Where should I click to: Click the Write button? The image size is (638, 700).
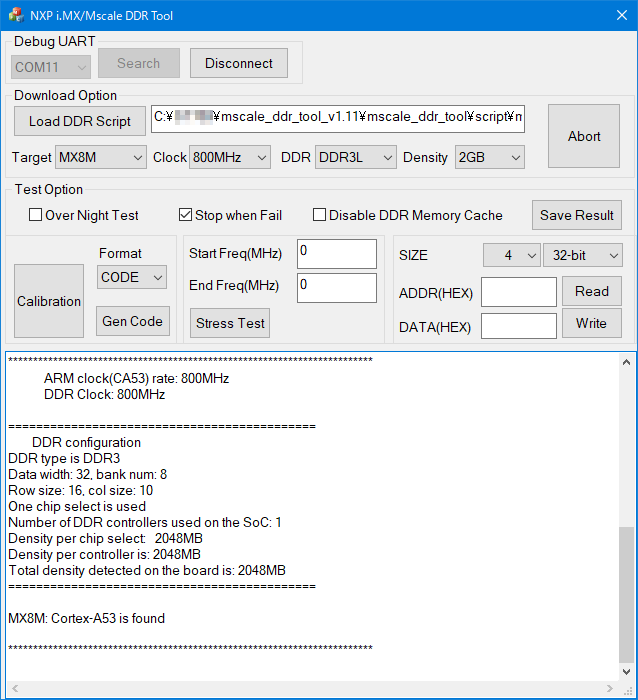pos(592,323)
